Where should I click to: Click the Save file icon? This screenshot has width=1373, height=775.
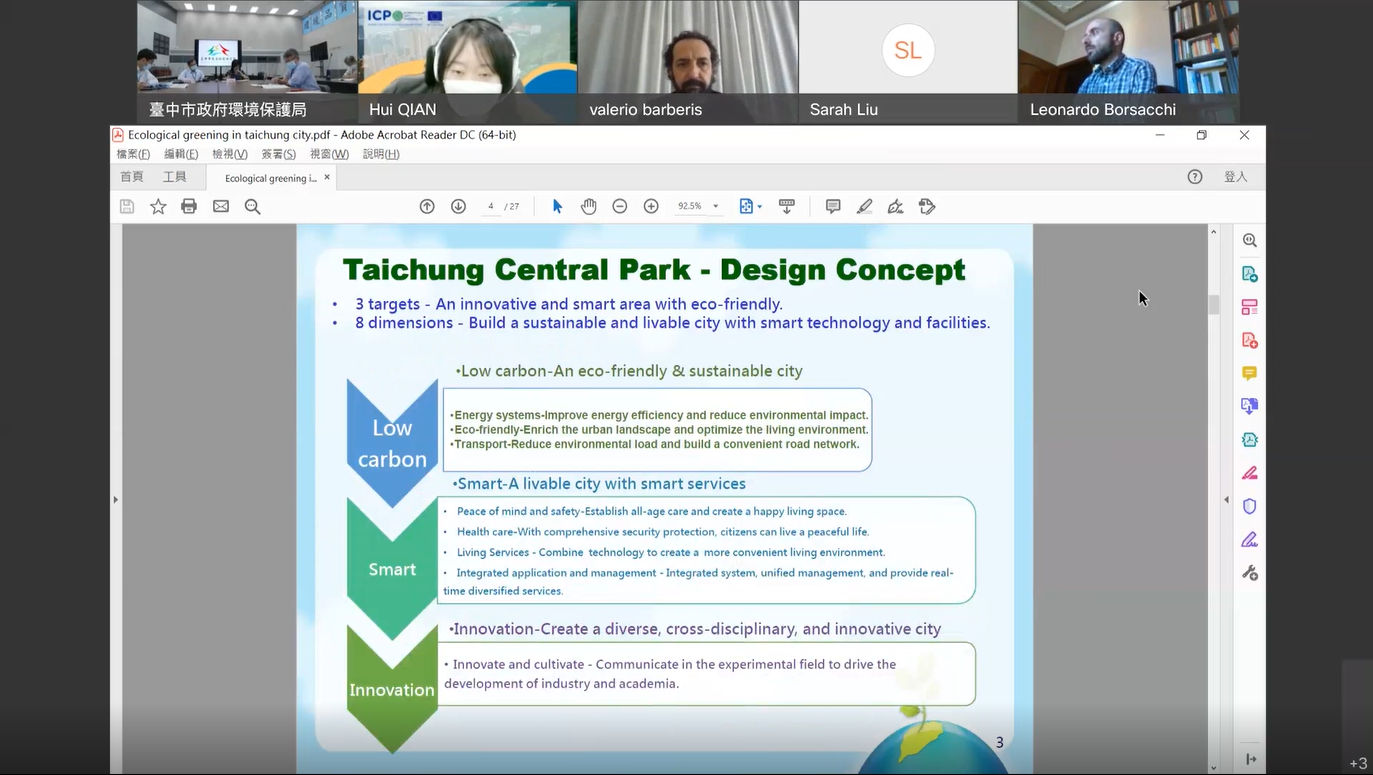[127, 206]
